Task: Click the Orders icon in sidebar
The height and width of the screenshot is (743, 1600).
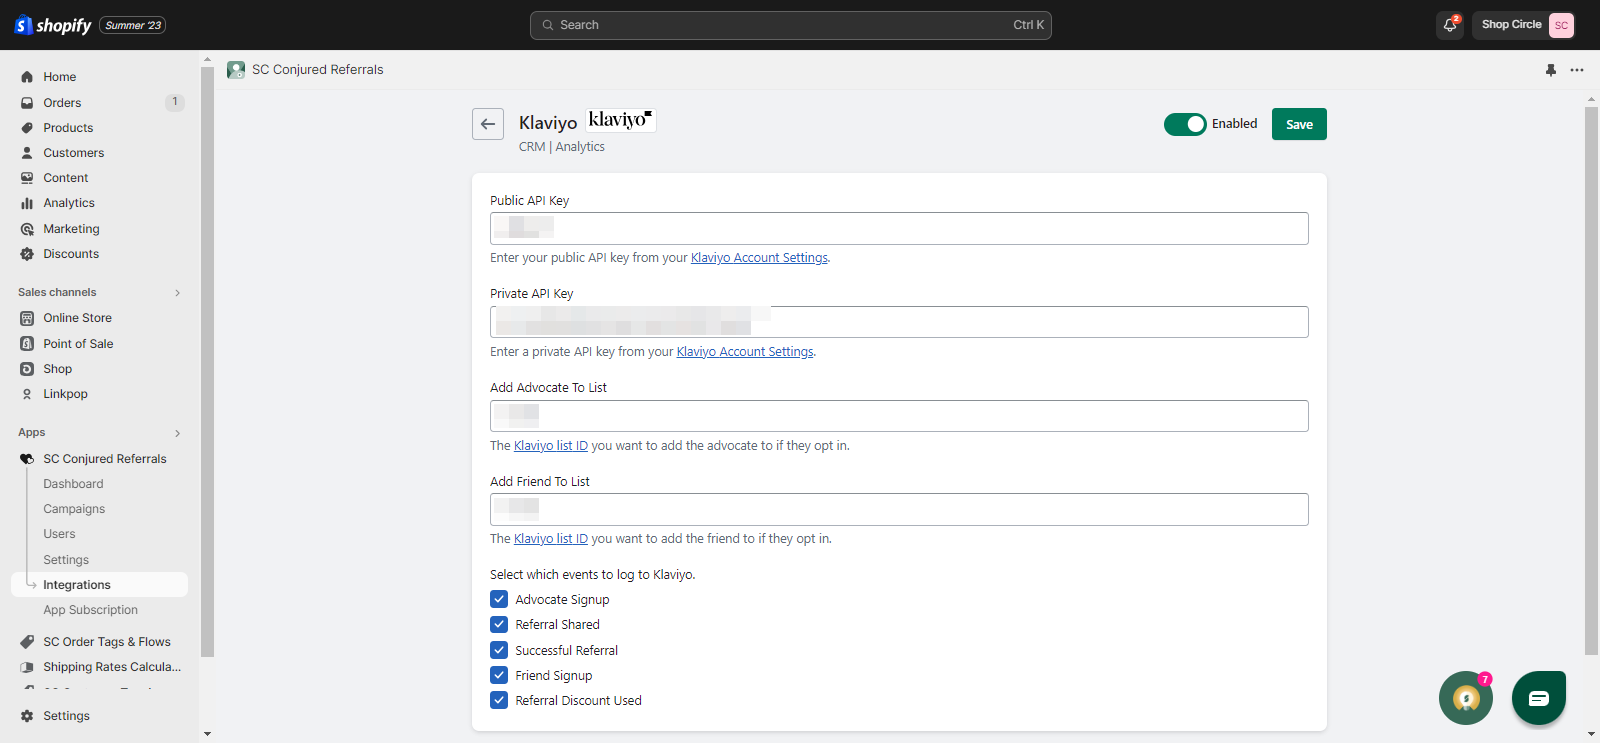Action: [x=27, y=103]
